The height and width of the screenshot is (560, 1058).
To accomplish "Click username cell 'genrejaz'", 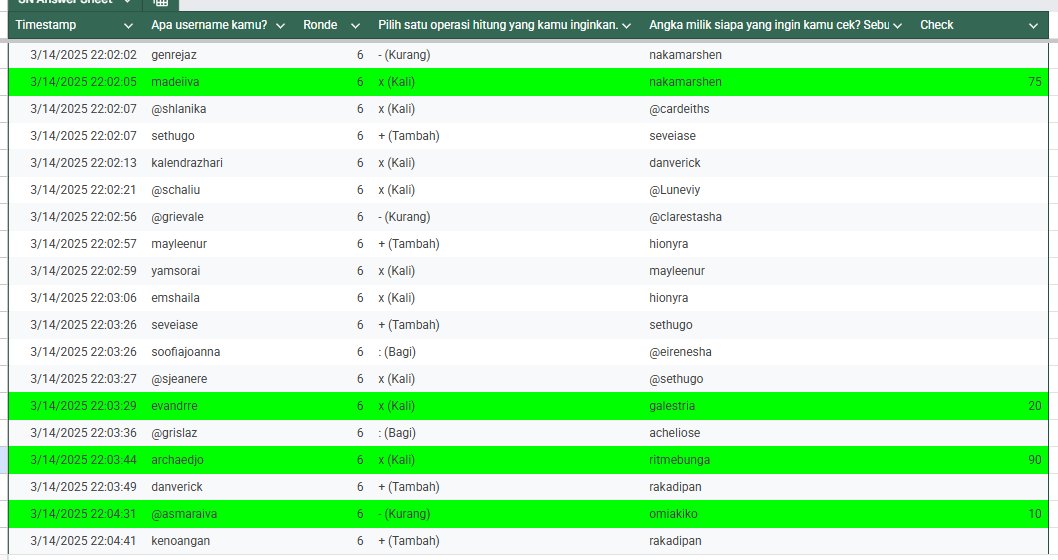I will 174,55.
